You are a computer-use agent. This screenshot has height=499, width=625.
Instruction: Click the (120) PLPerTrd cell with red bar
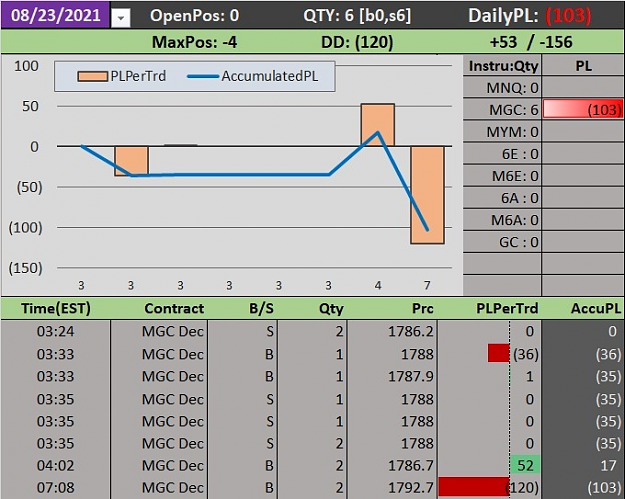(489, 487)
